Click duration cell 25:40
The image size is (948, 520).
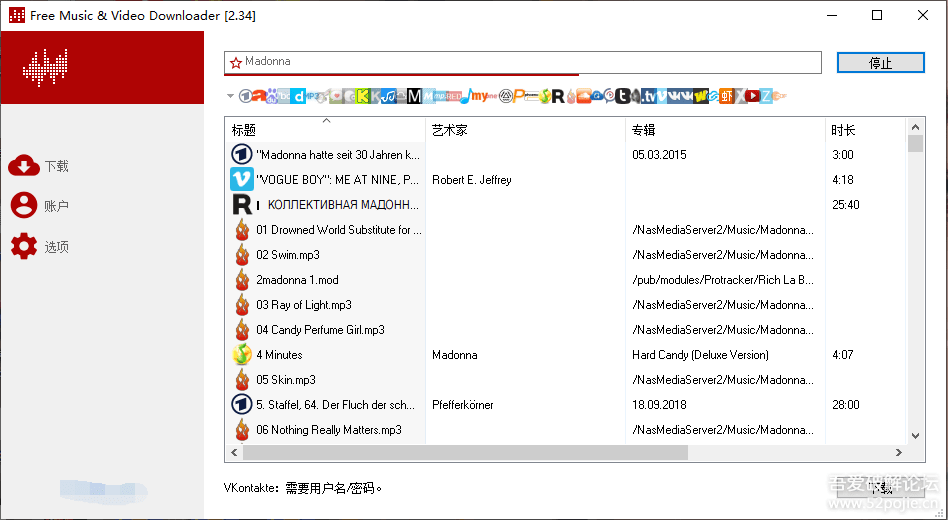845,205
